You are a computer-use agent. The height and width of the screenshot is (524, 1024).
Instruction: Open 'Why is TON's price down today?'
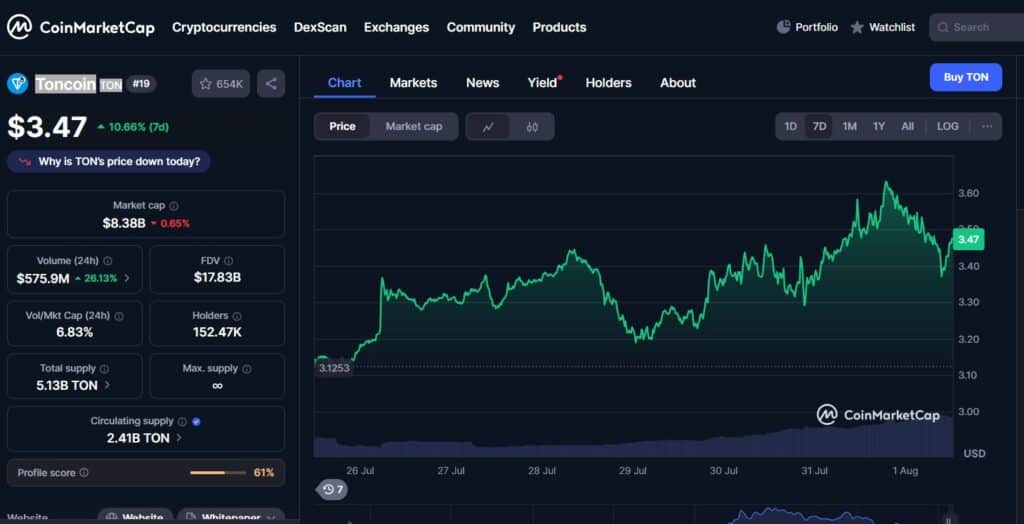tap(109, 162)
